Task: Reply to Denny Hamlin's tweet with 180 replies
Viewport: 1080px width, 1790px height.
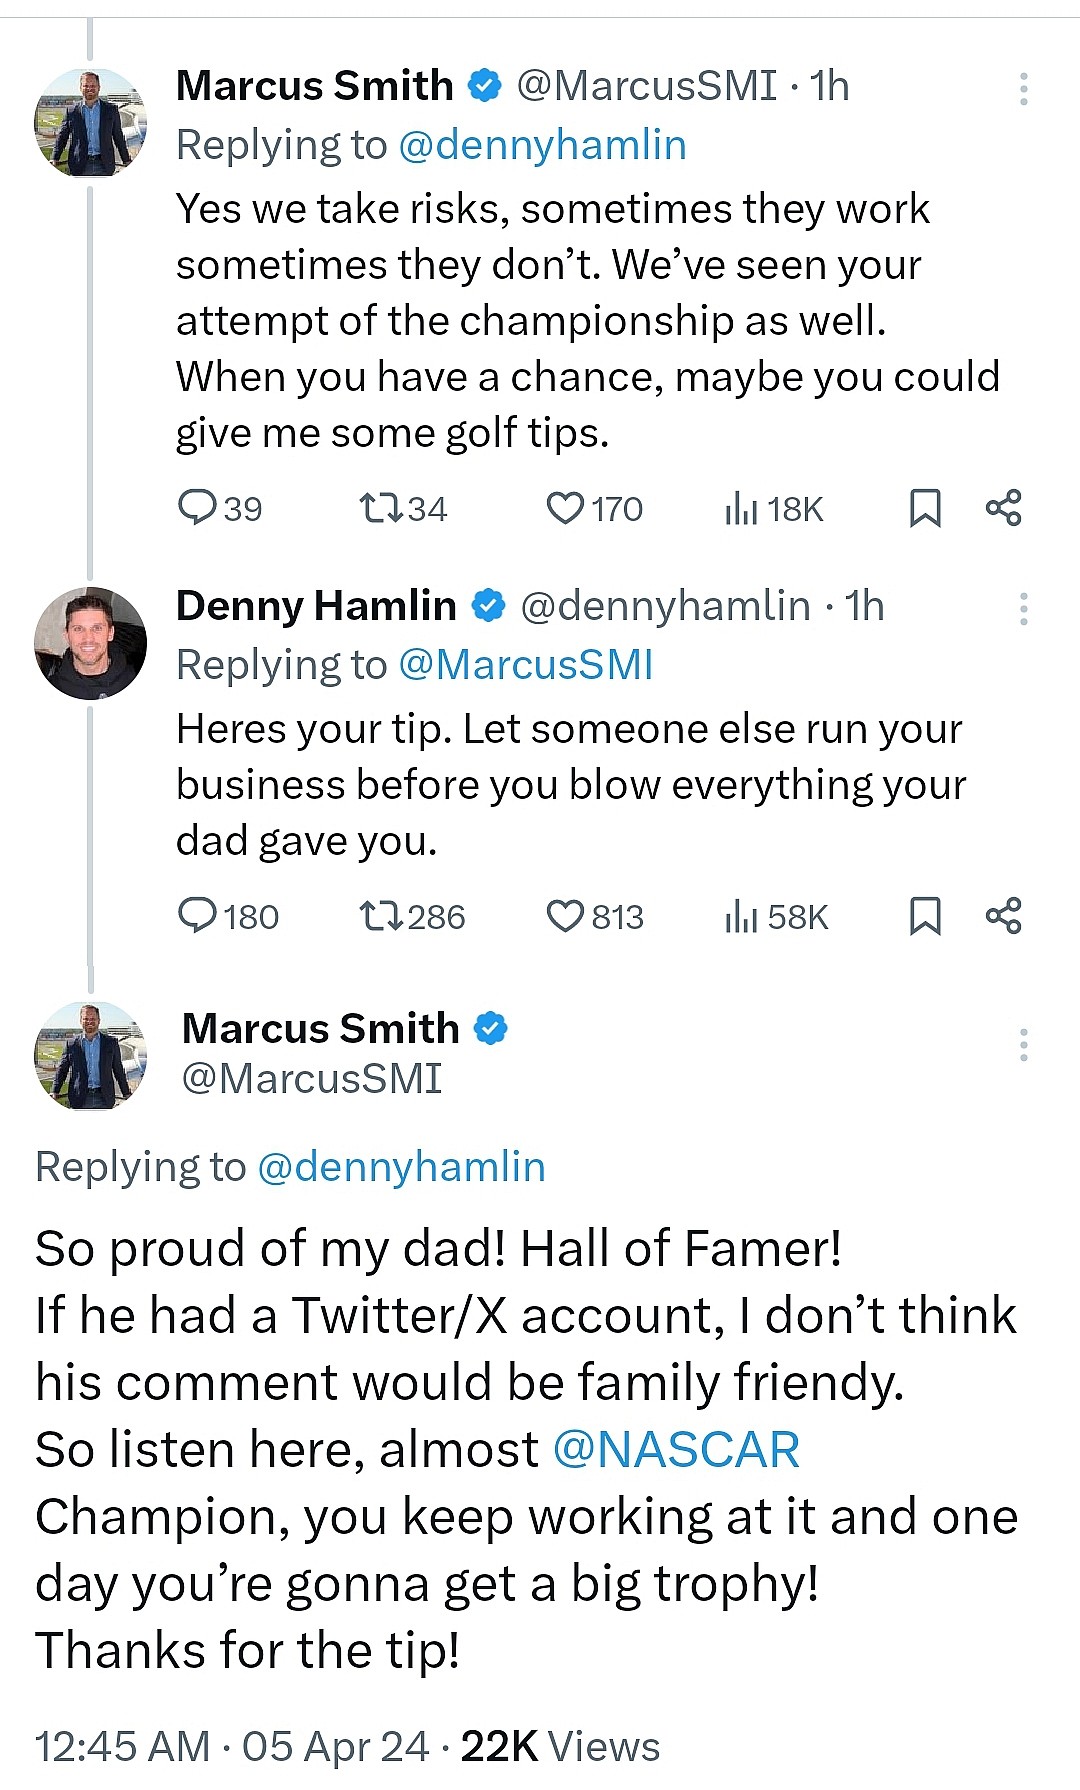Action: point(197,915)
